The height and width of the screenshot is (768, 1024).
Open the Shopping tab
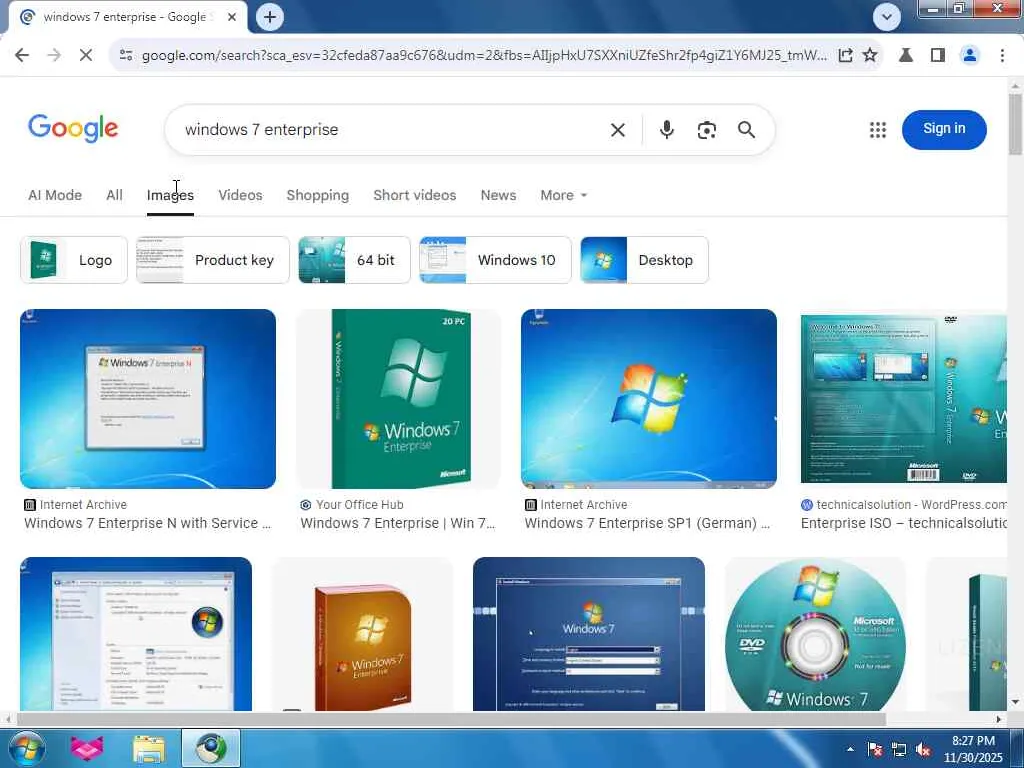(x=317, y=195)
